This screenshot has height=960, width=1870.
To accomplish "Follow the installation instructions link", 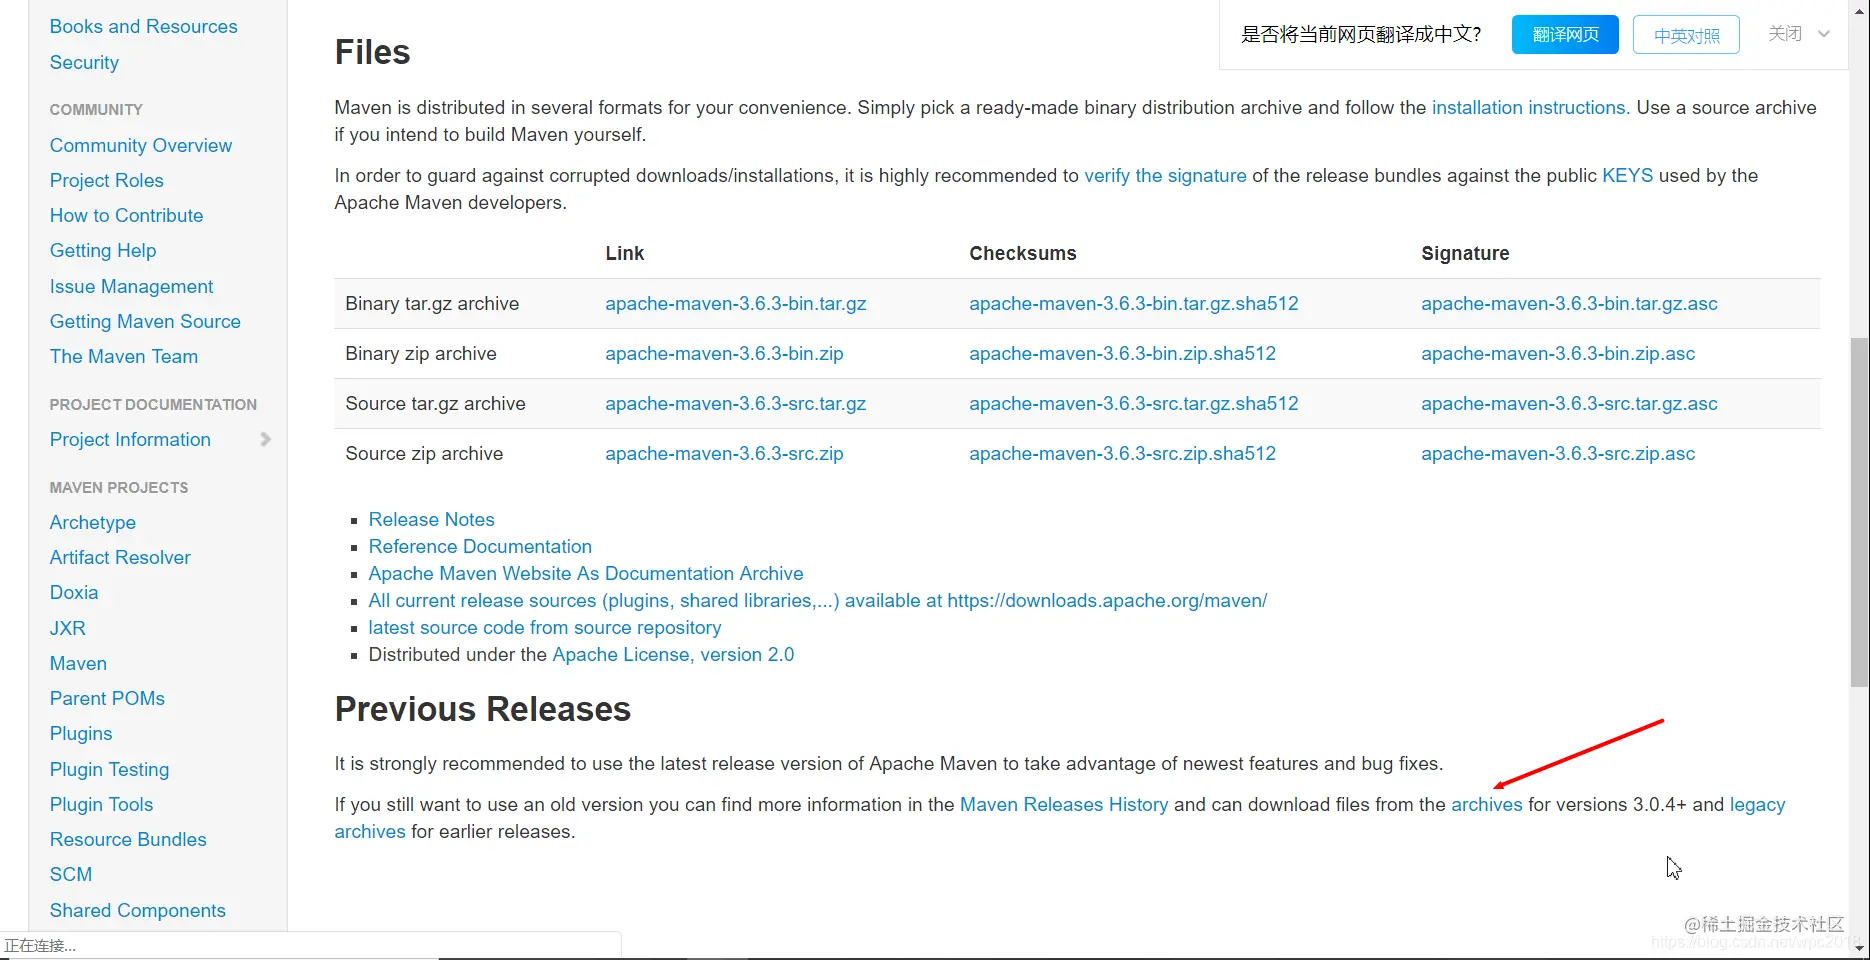I will coord(1531,107).
